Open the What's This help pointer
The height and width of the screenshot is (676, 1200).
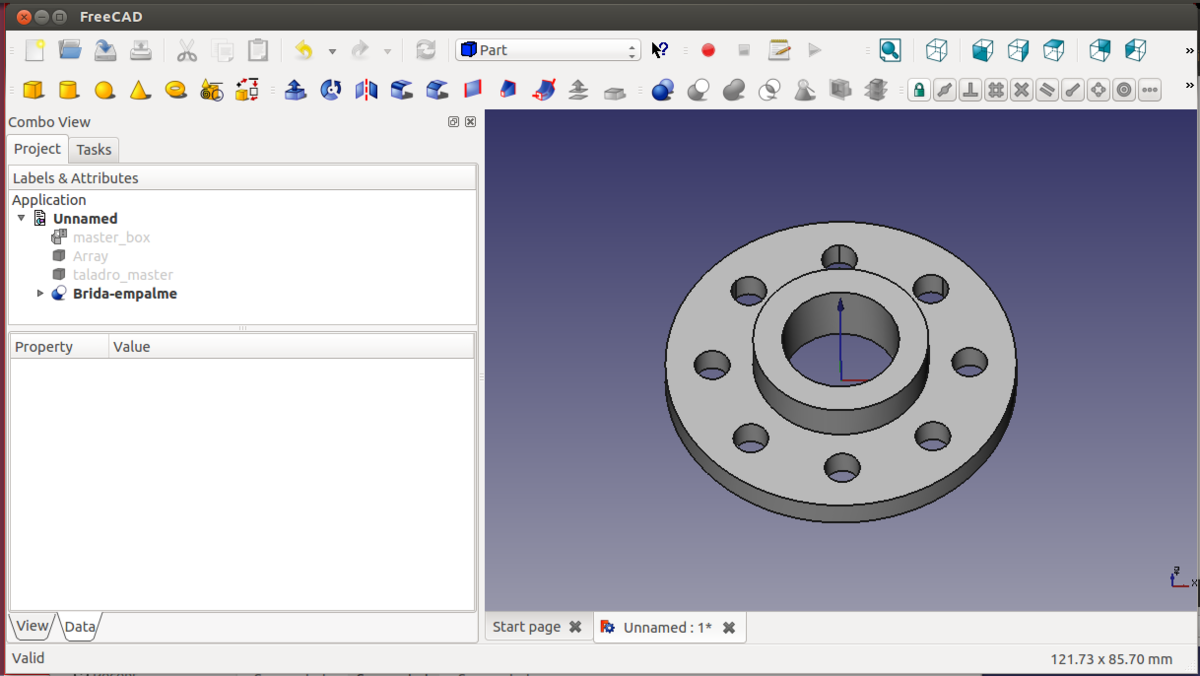click(660, 50)
